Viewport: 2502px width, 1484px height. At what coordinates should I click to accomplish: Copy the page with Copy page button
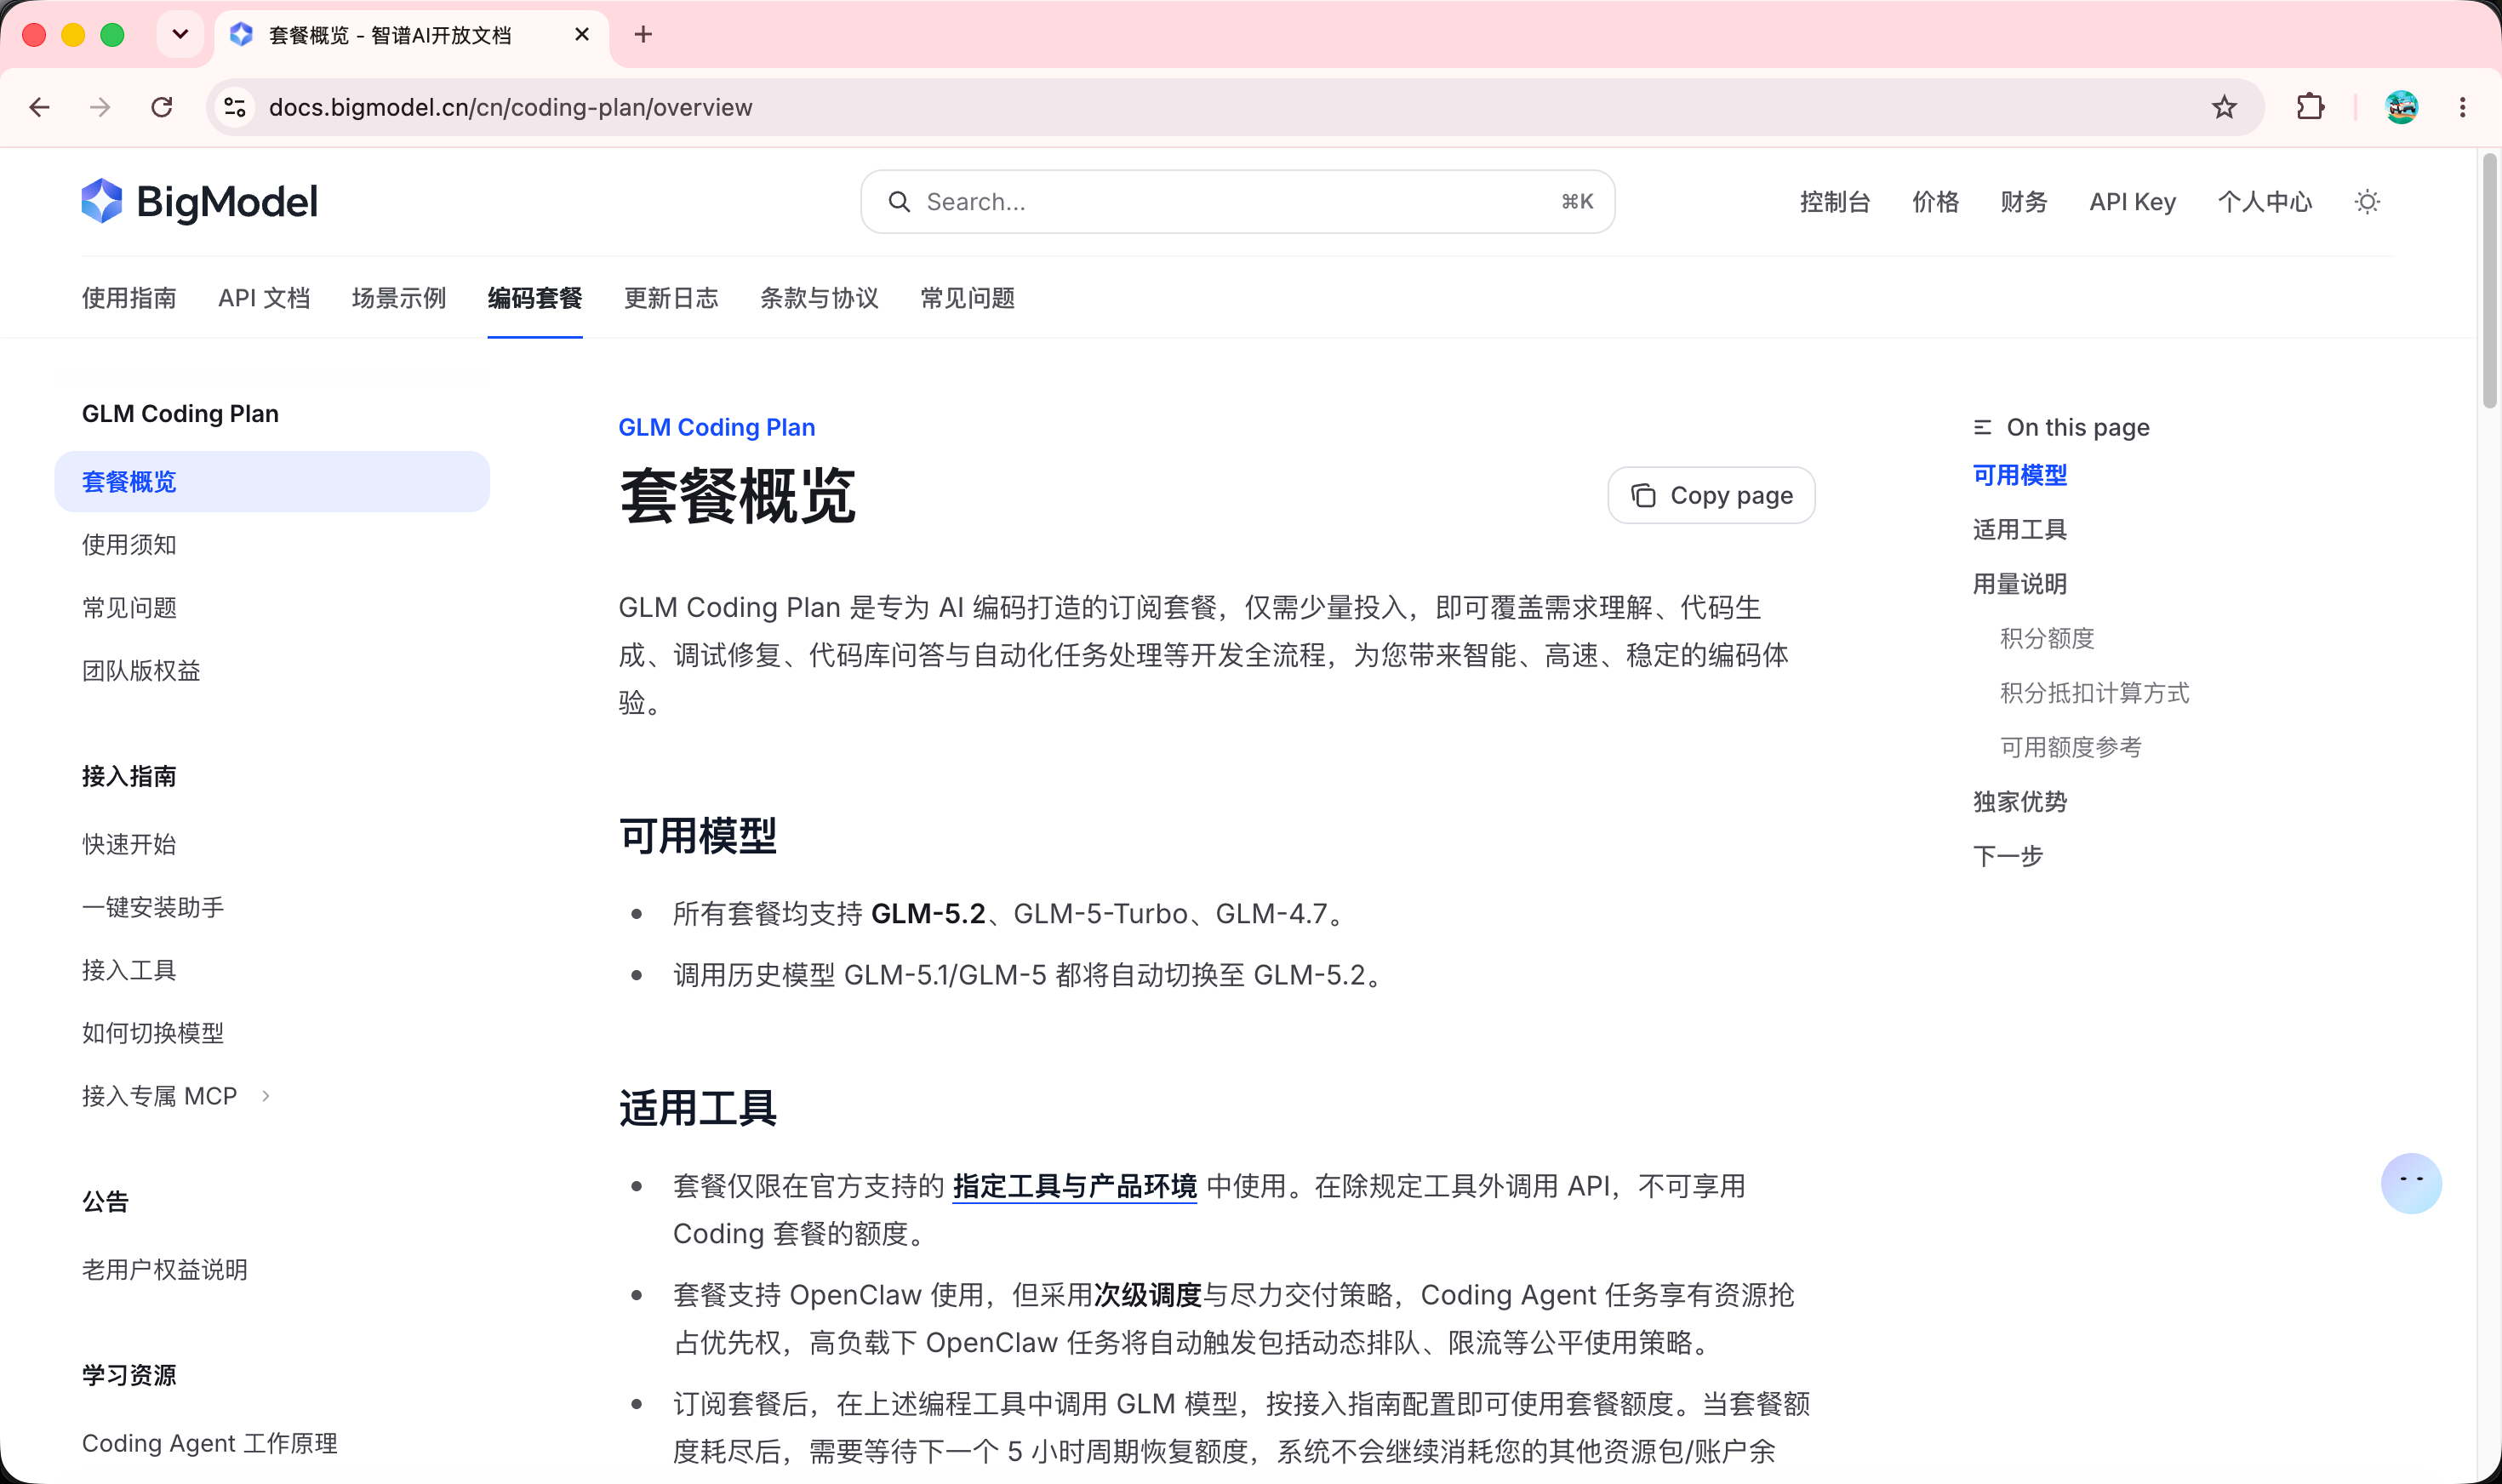point(1711,495)
